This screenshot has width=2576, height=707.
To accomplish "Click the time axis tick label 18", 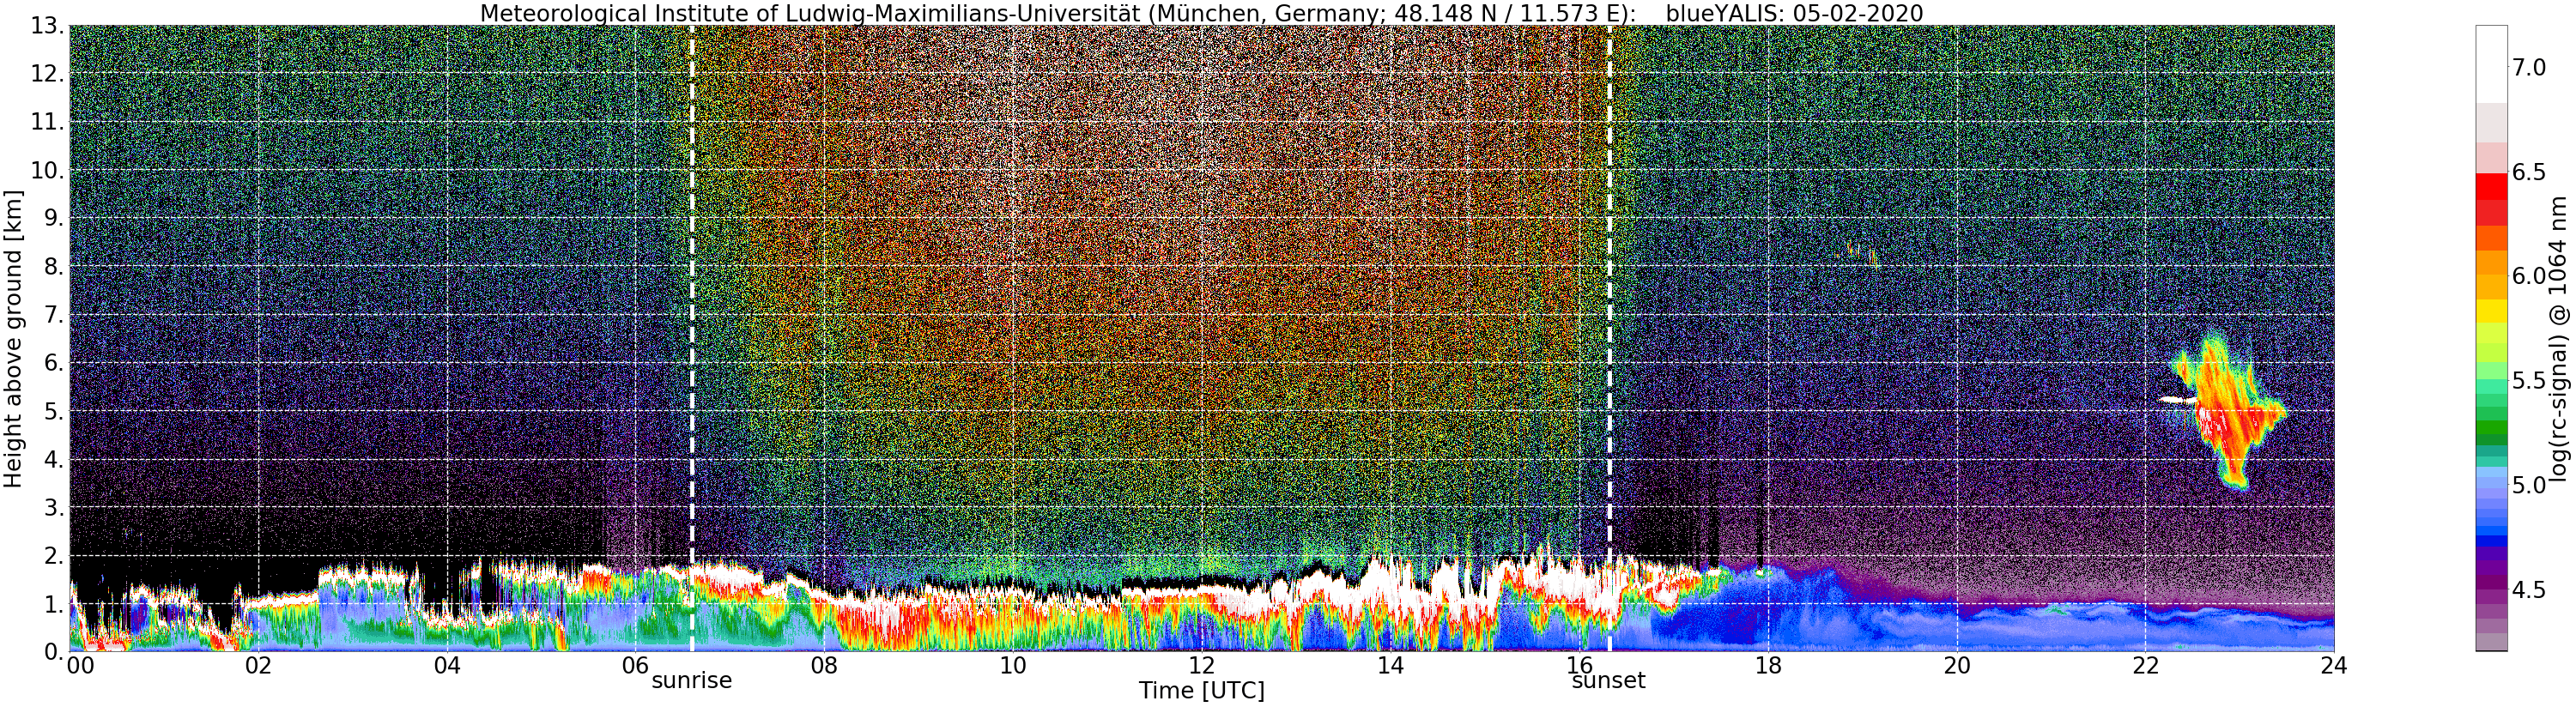I will click(1768, 666).
